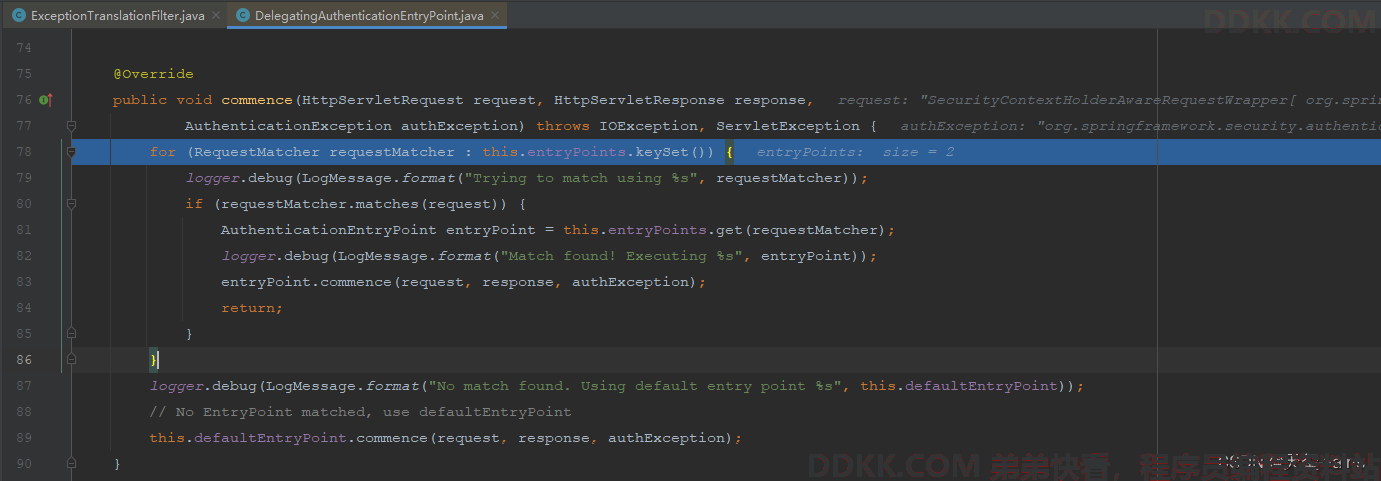Click the logger reference on line 87
This screenshot has height=481, width=1381.
pyautogui.click(x=177, y=386)
